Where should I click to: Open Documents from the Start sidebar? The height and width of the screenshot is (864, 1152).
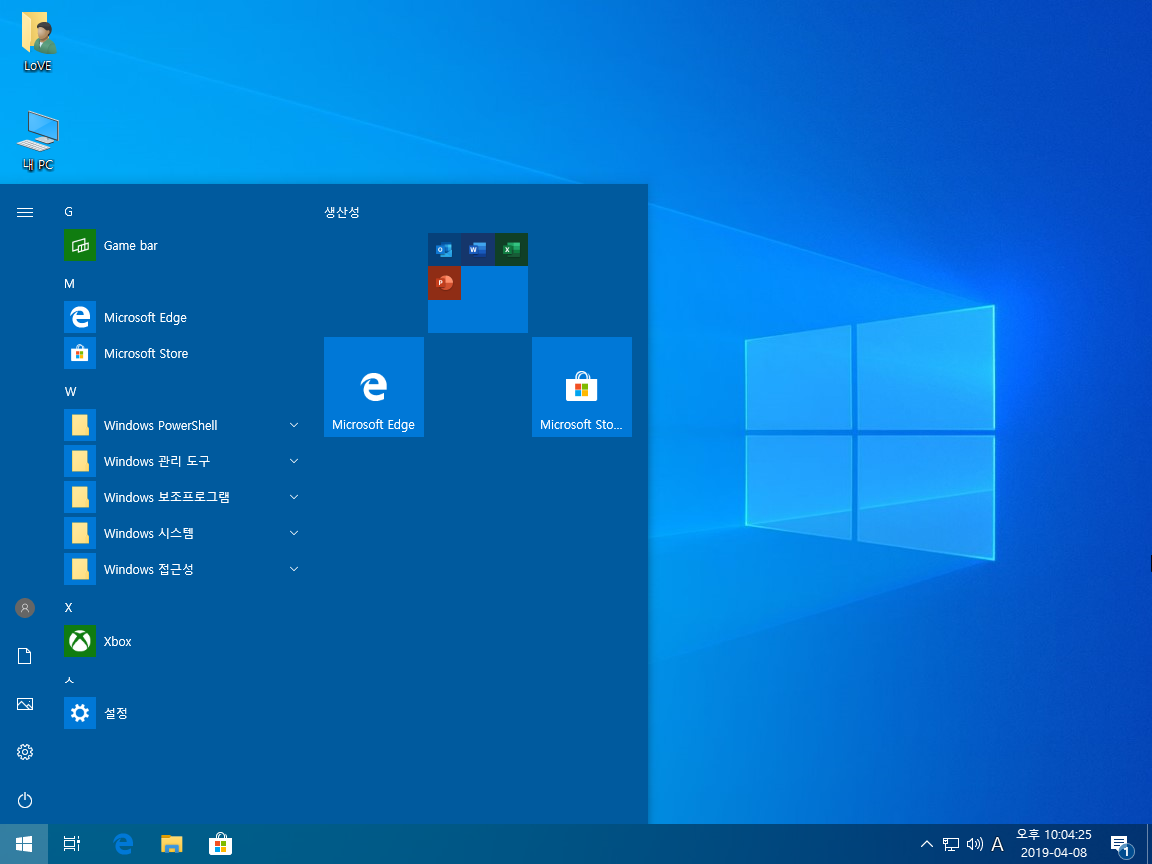25,656
